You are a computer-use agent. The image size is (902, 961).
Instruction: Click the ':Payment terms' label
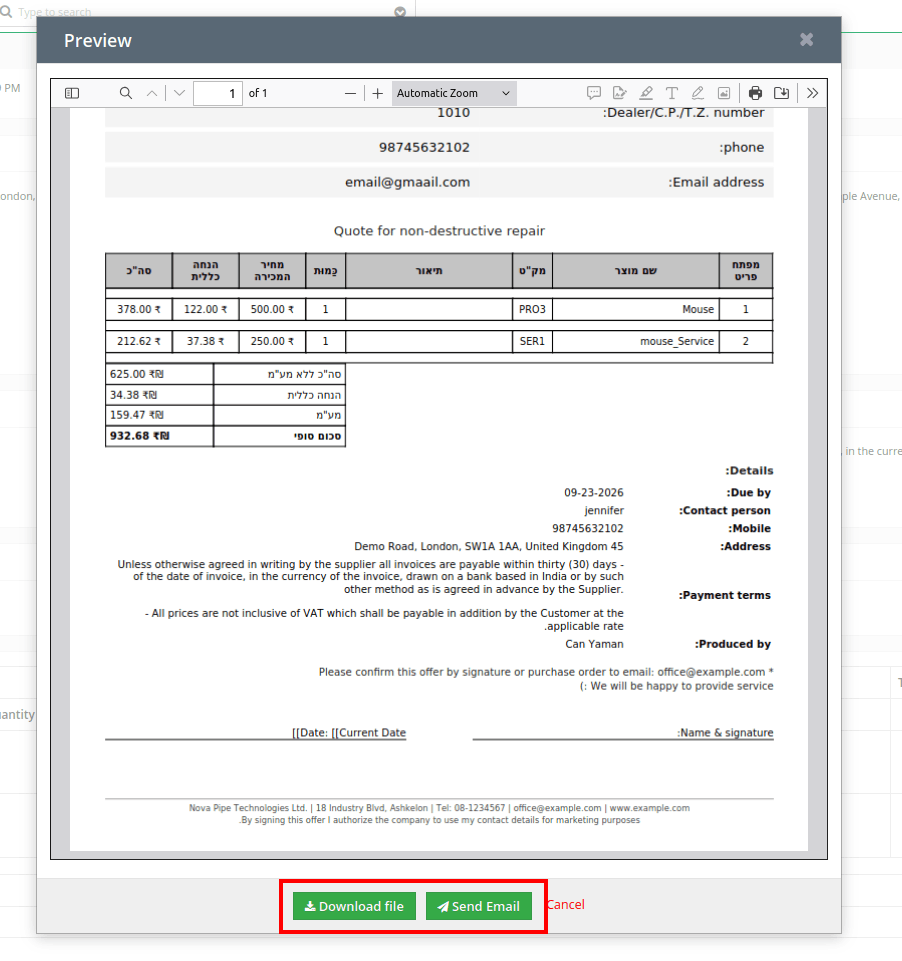(724, 595)
